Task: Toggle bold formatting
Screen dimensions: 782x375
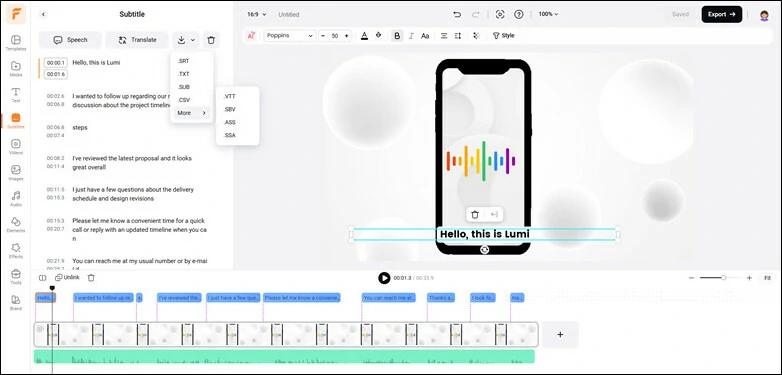Action: [x=397, y=35]
